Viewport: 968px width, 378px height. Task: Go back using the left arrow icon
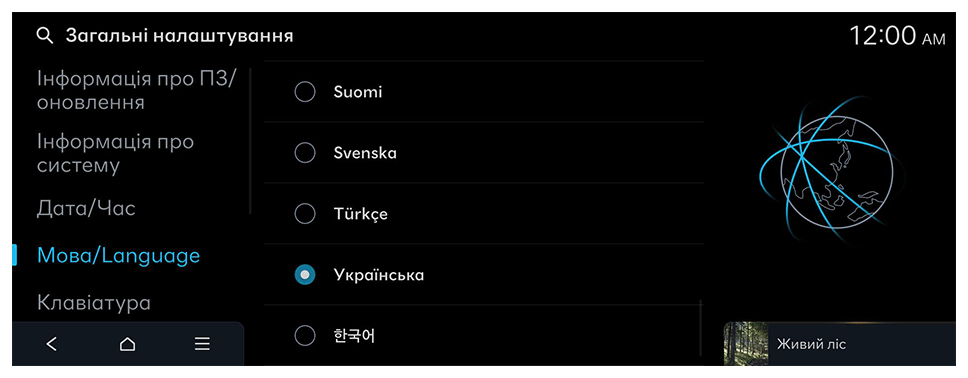click(52, 344)
